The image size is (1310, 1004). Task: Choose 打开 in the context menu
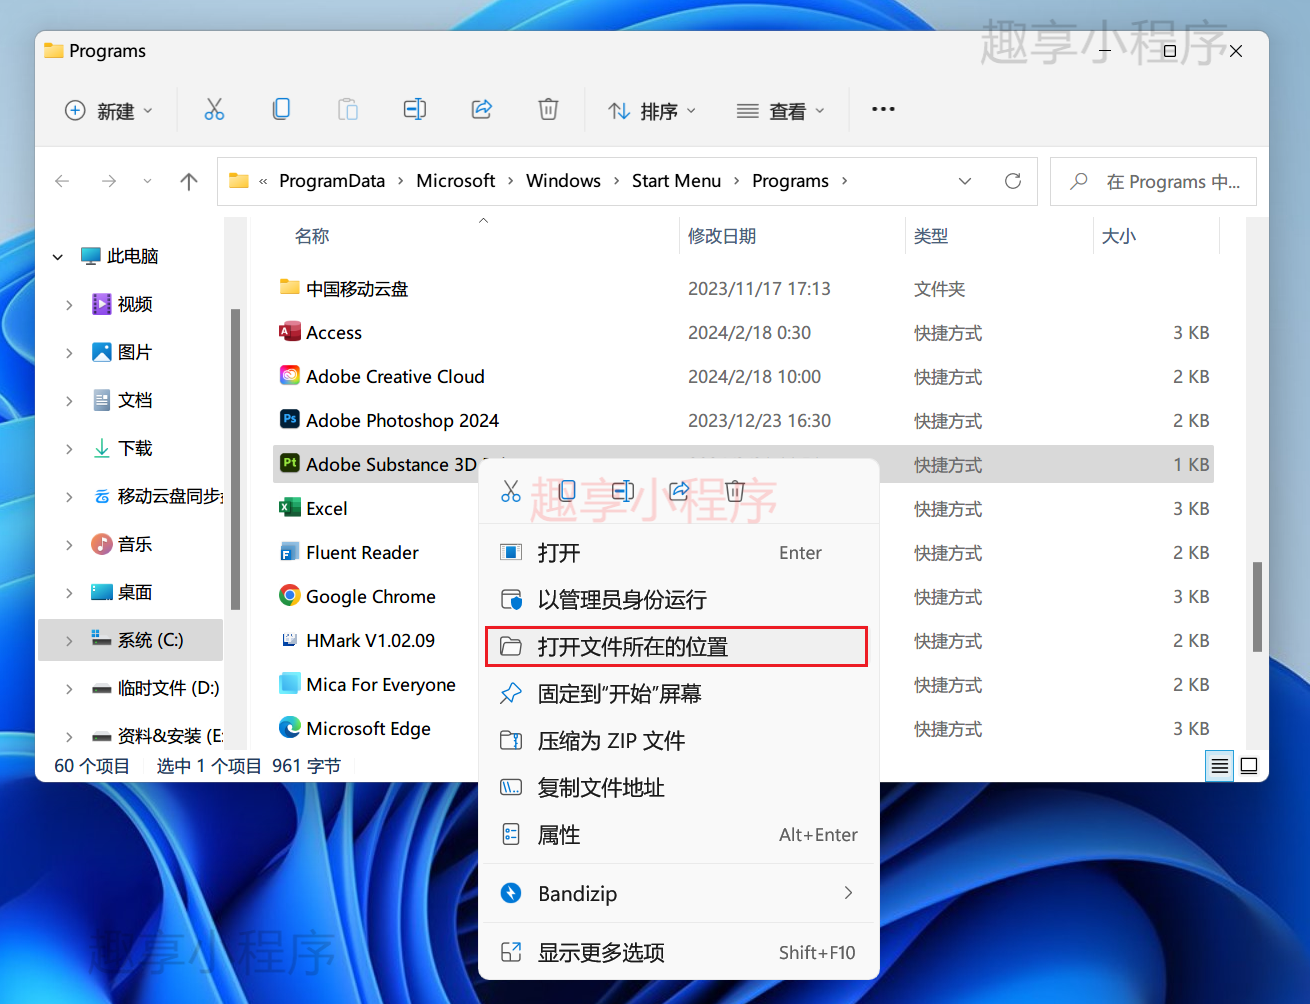click(679, 553)
